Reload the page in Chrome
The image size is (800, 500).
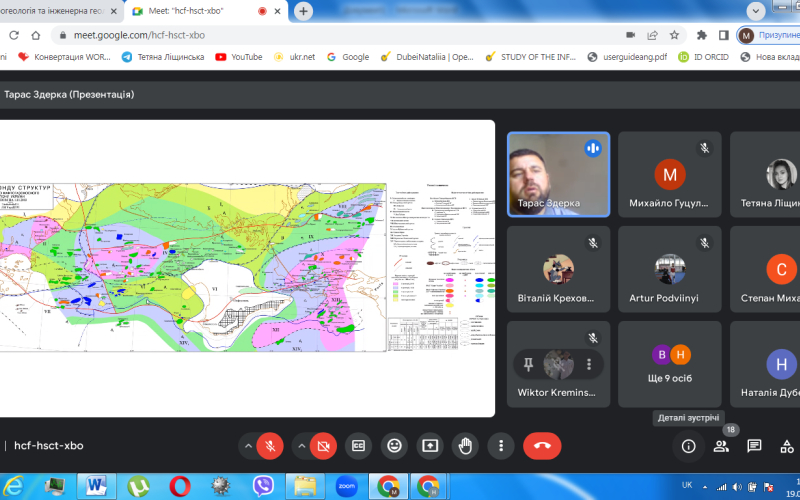[14, 35]
